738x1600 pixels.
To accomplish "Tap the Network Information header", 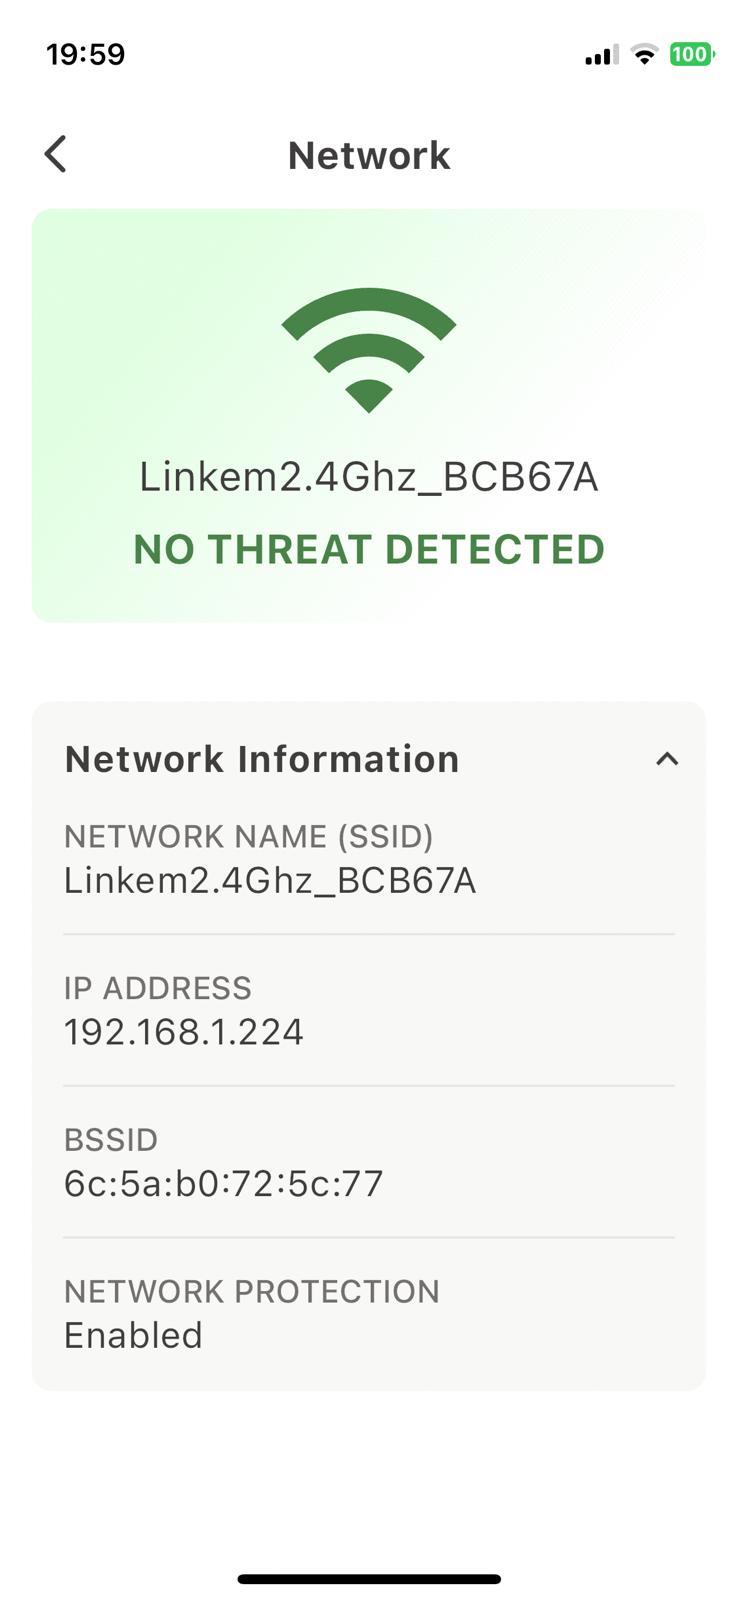I will pyautogui.click(x=262, y=759).
